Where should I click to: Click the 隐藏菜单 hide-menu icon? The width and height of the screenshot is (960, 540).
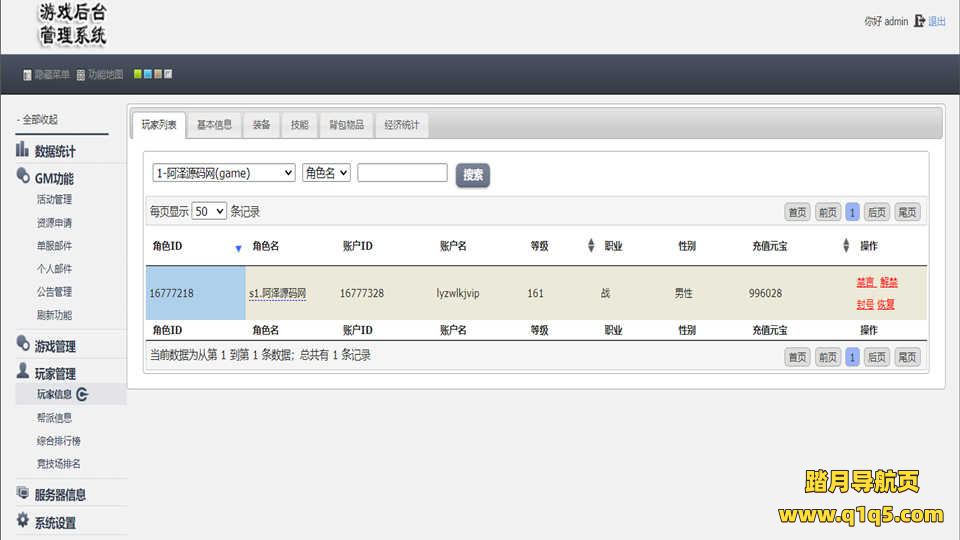point(27,75)
